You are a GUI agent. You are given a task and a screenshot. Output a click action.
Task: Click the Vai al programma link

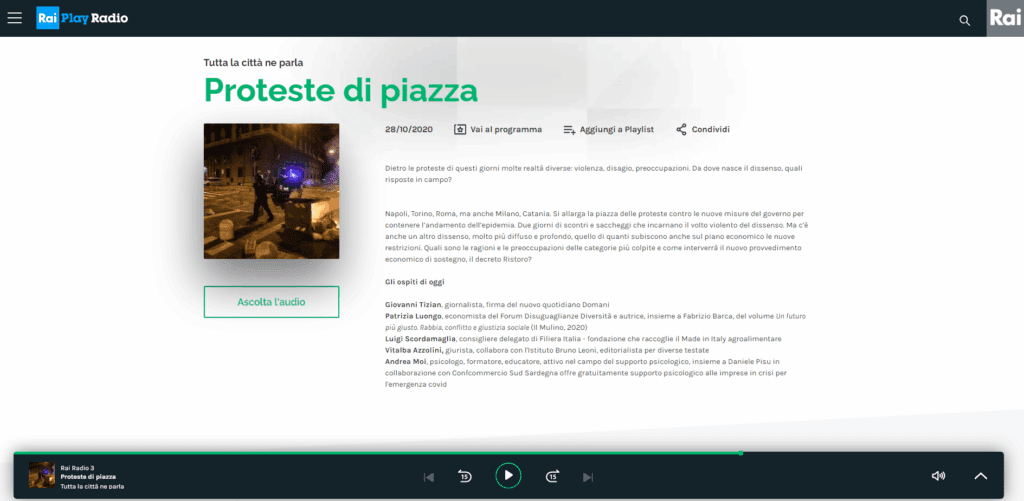point(498,129)
